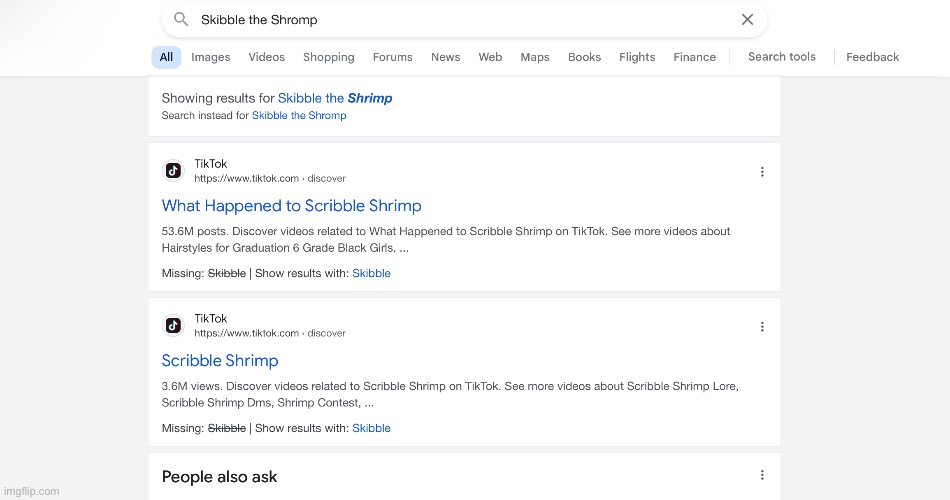The width and height of the screenshot is (950, 500).
Task: Switch to the Images tab
Action: click(210, 57)
